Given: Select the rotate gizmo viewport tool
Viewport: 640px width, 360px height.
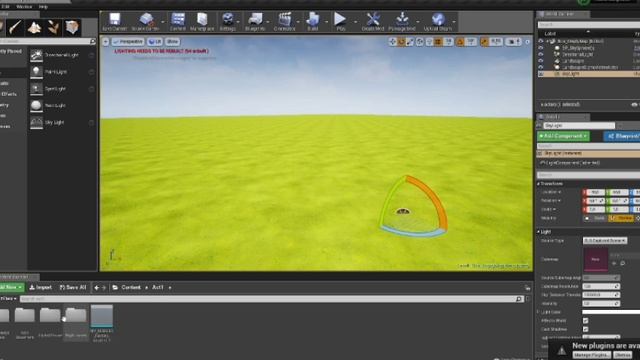Looking at the screenshot, I should pos(401,42).
